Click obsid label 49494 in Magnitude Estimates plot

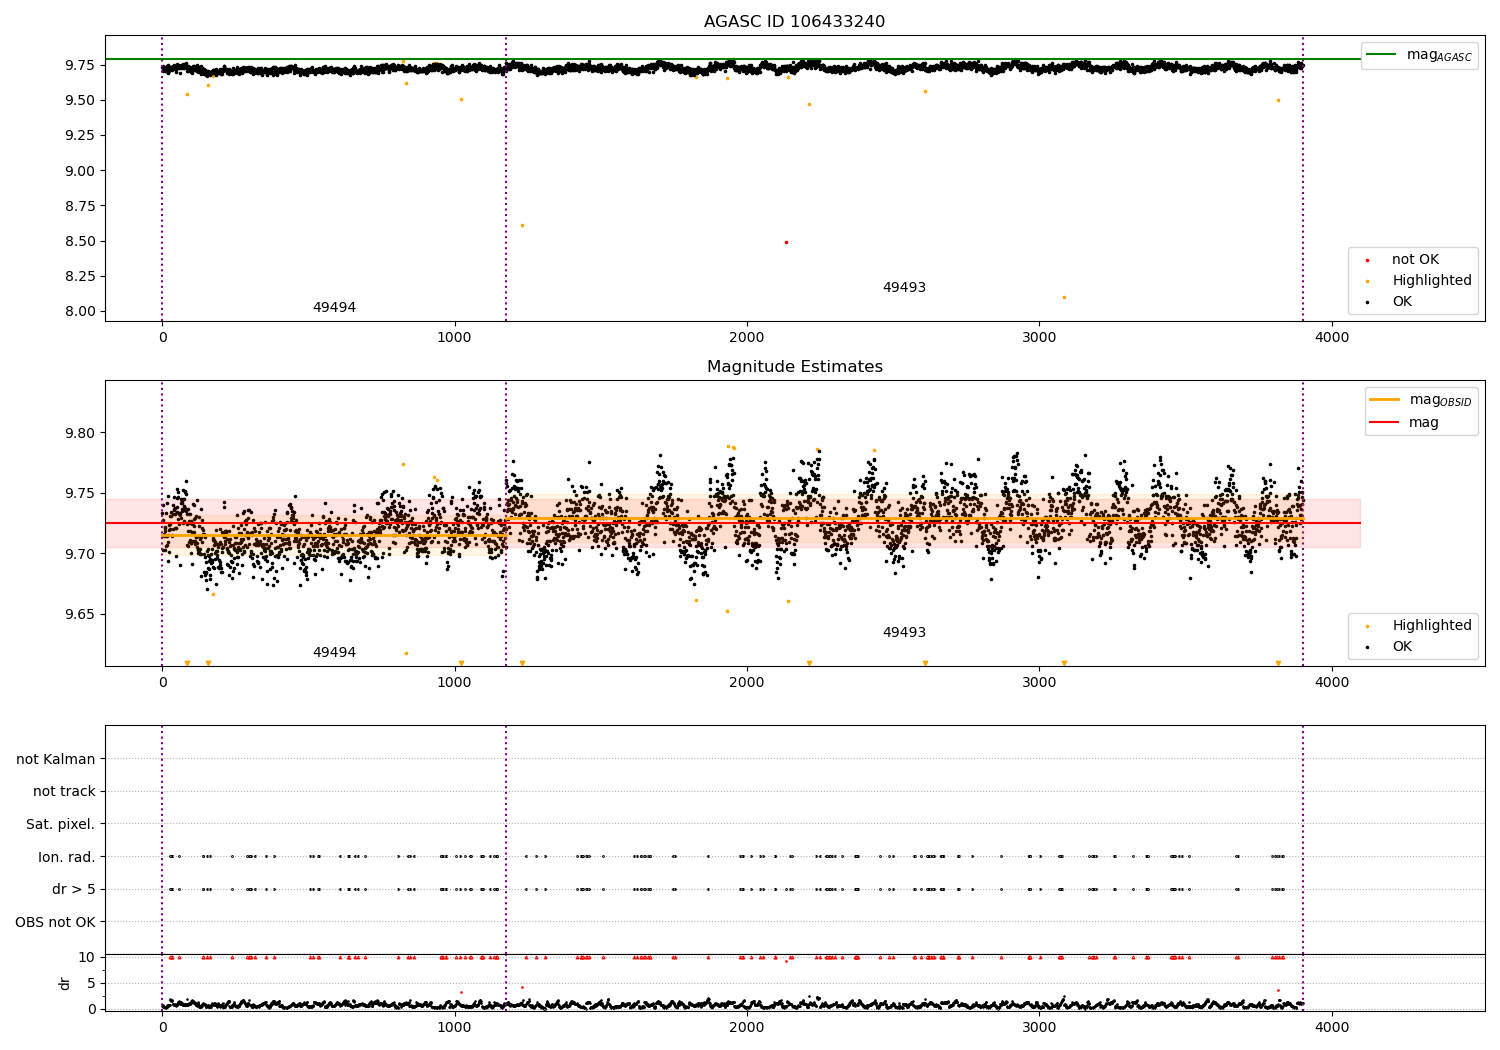point(334,653)
